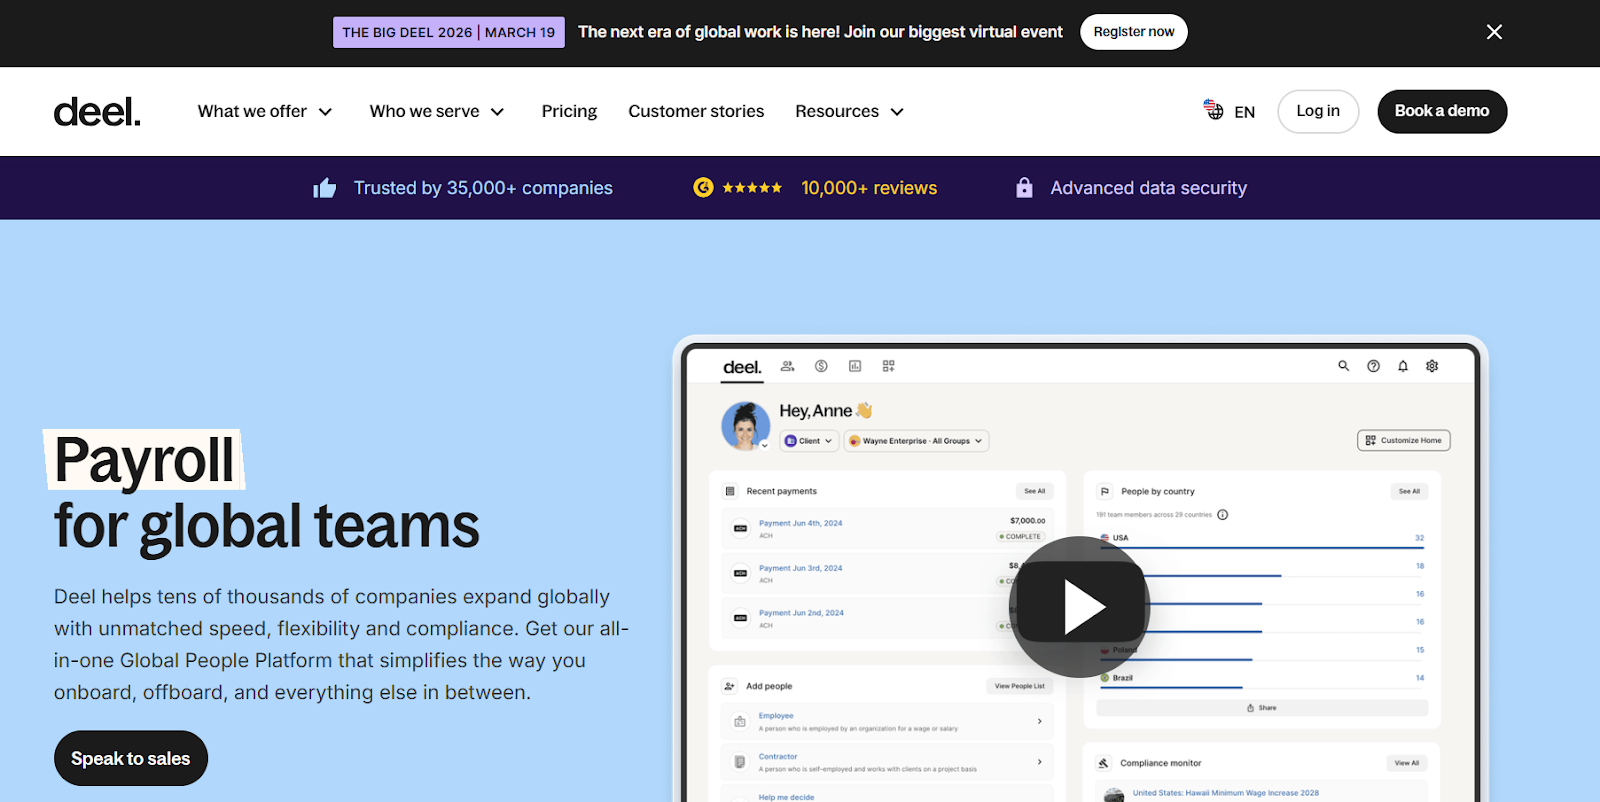Click the Trusted by 35,000+ companies text
Image resolution: width=1600 pixels, height=802 pixels.
[x=483, y=188]
